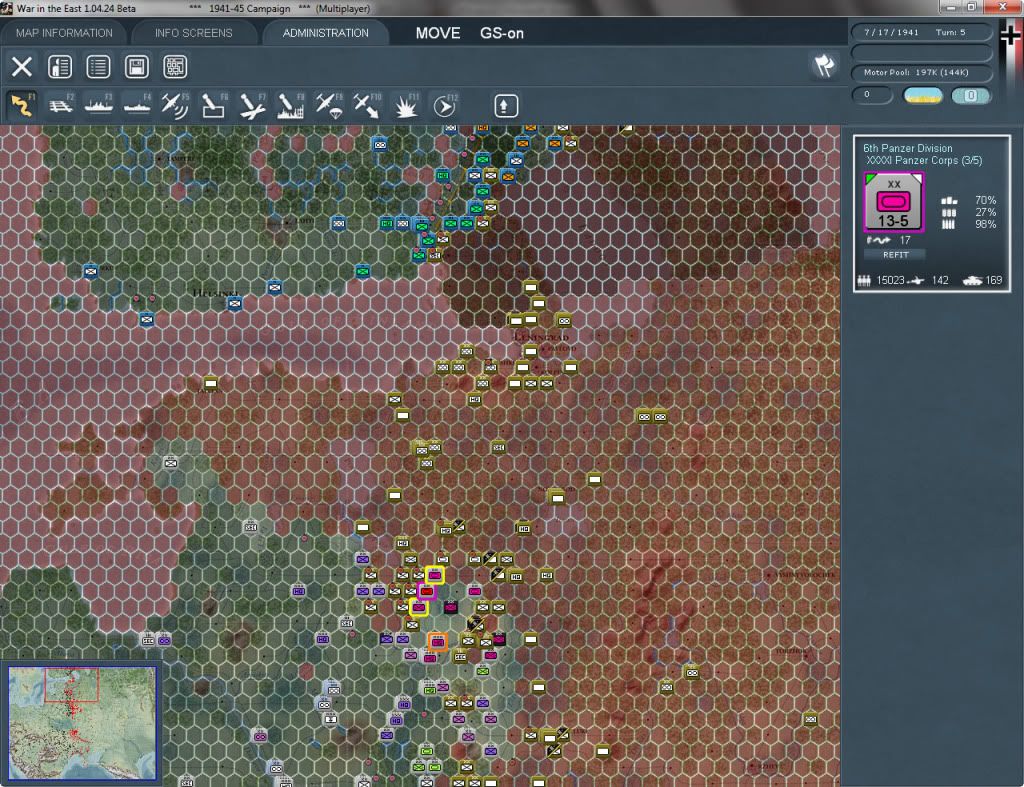Click the 142 guns count
Screen dimensions: 1024x787
[940, 280]
